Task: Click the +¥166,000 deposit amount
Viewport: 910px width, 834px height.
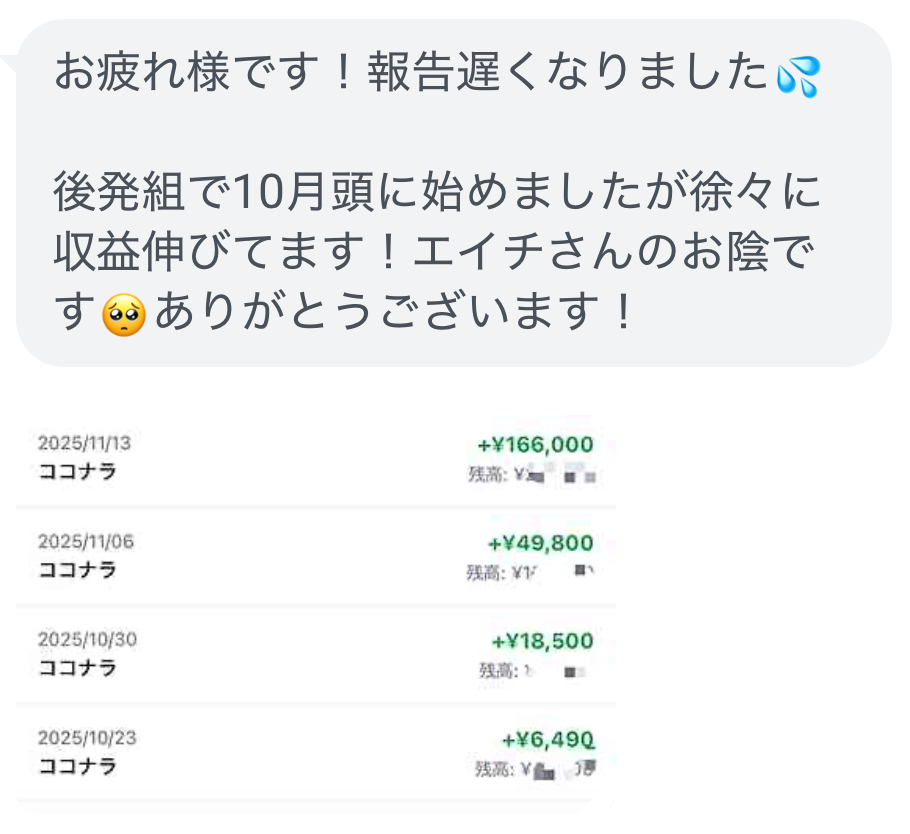Action: tap(535, 445)
